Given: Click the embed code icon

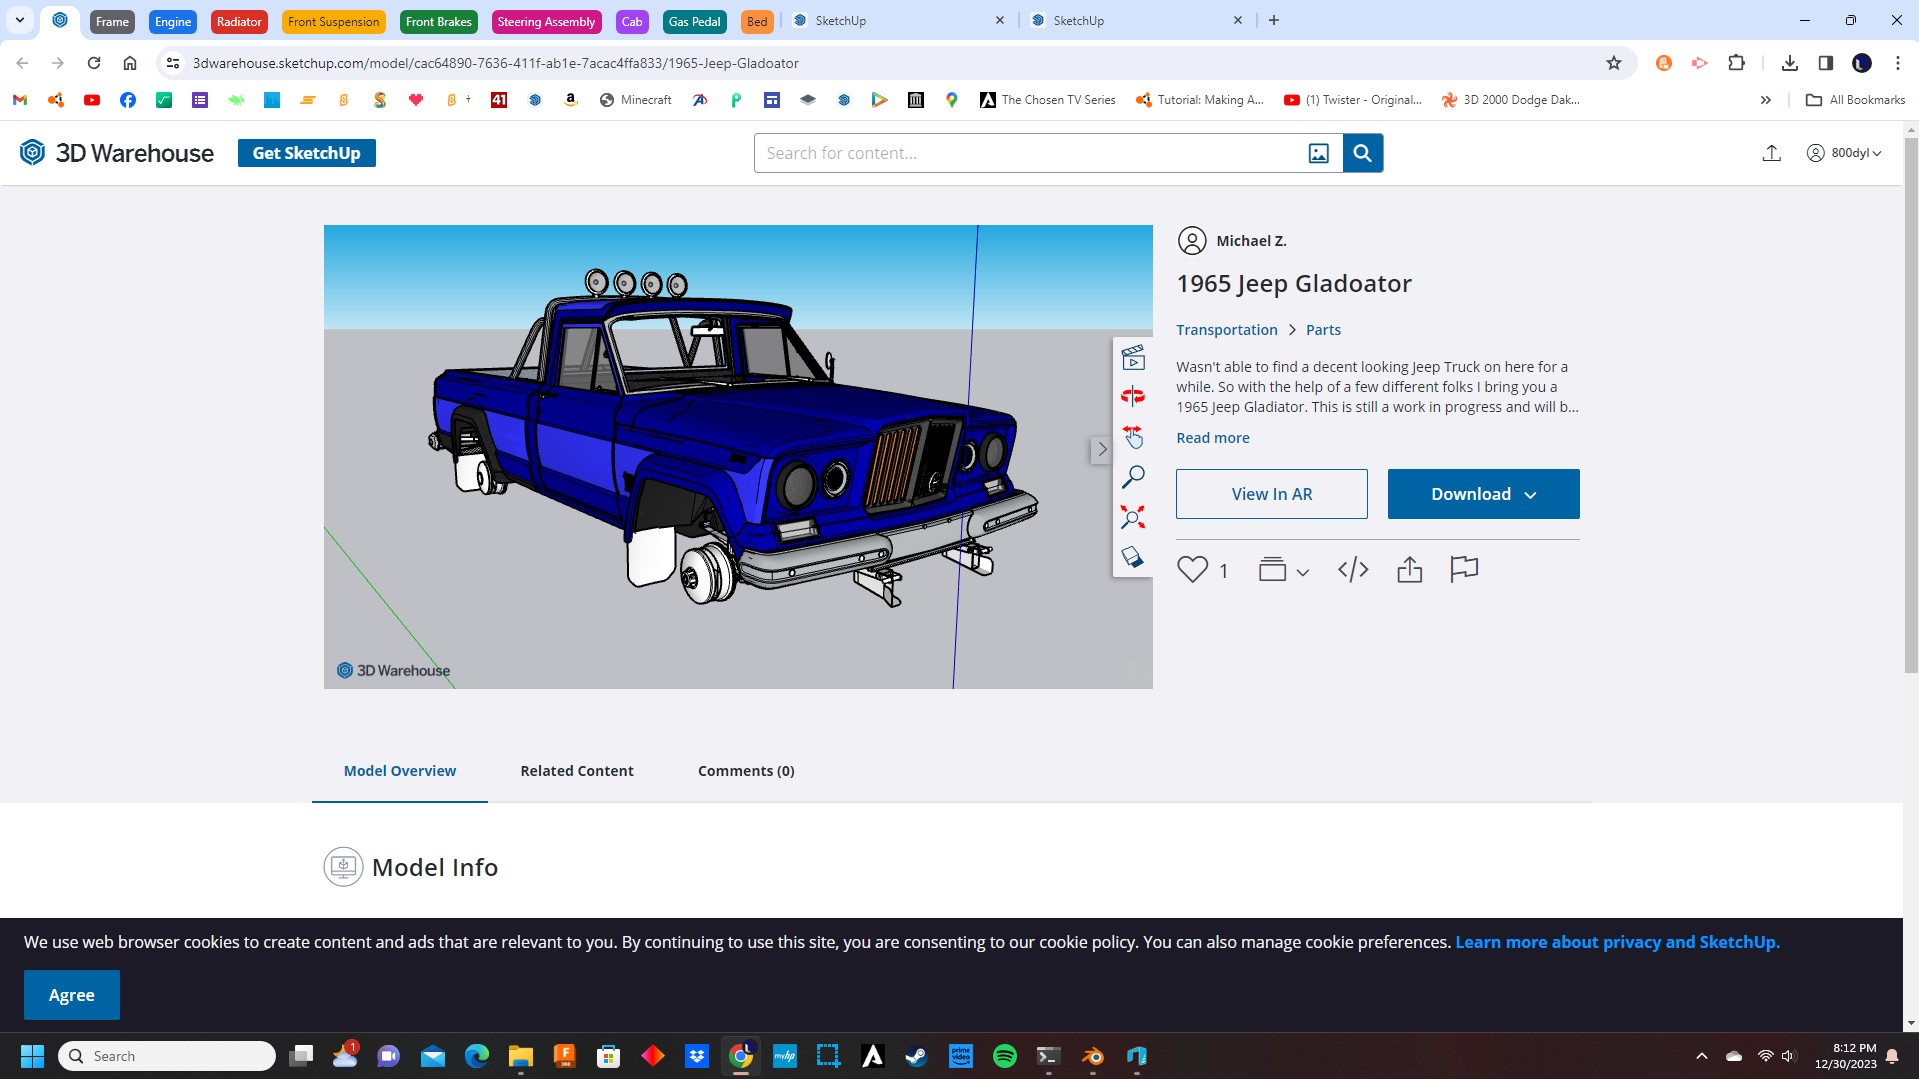Looking at the screenshot, I should click(x=1352, y=570).
